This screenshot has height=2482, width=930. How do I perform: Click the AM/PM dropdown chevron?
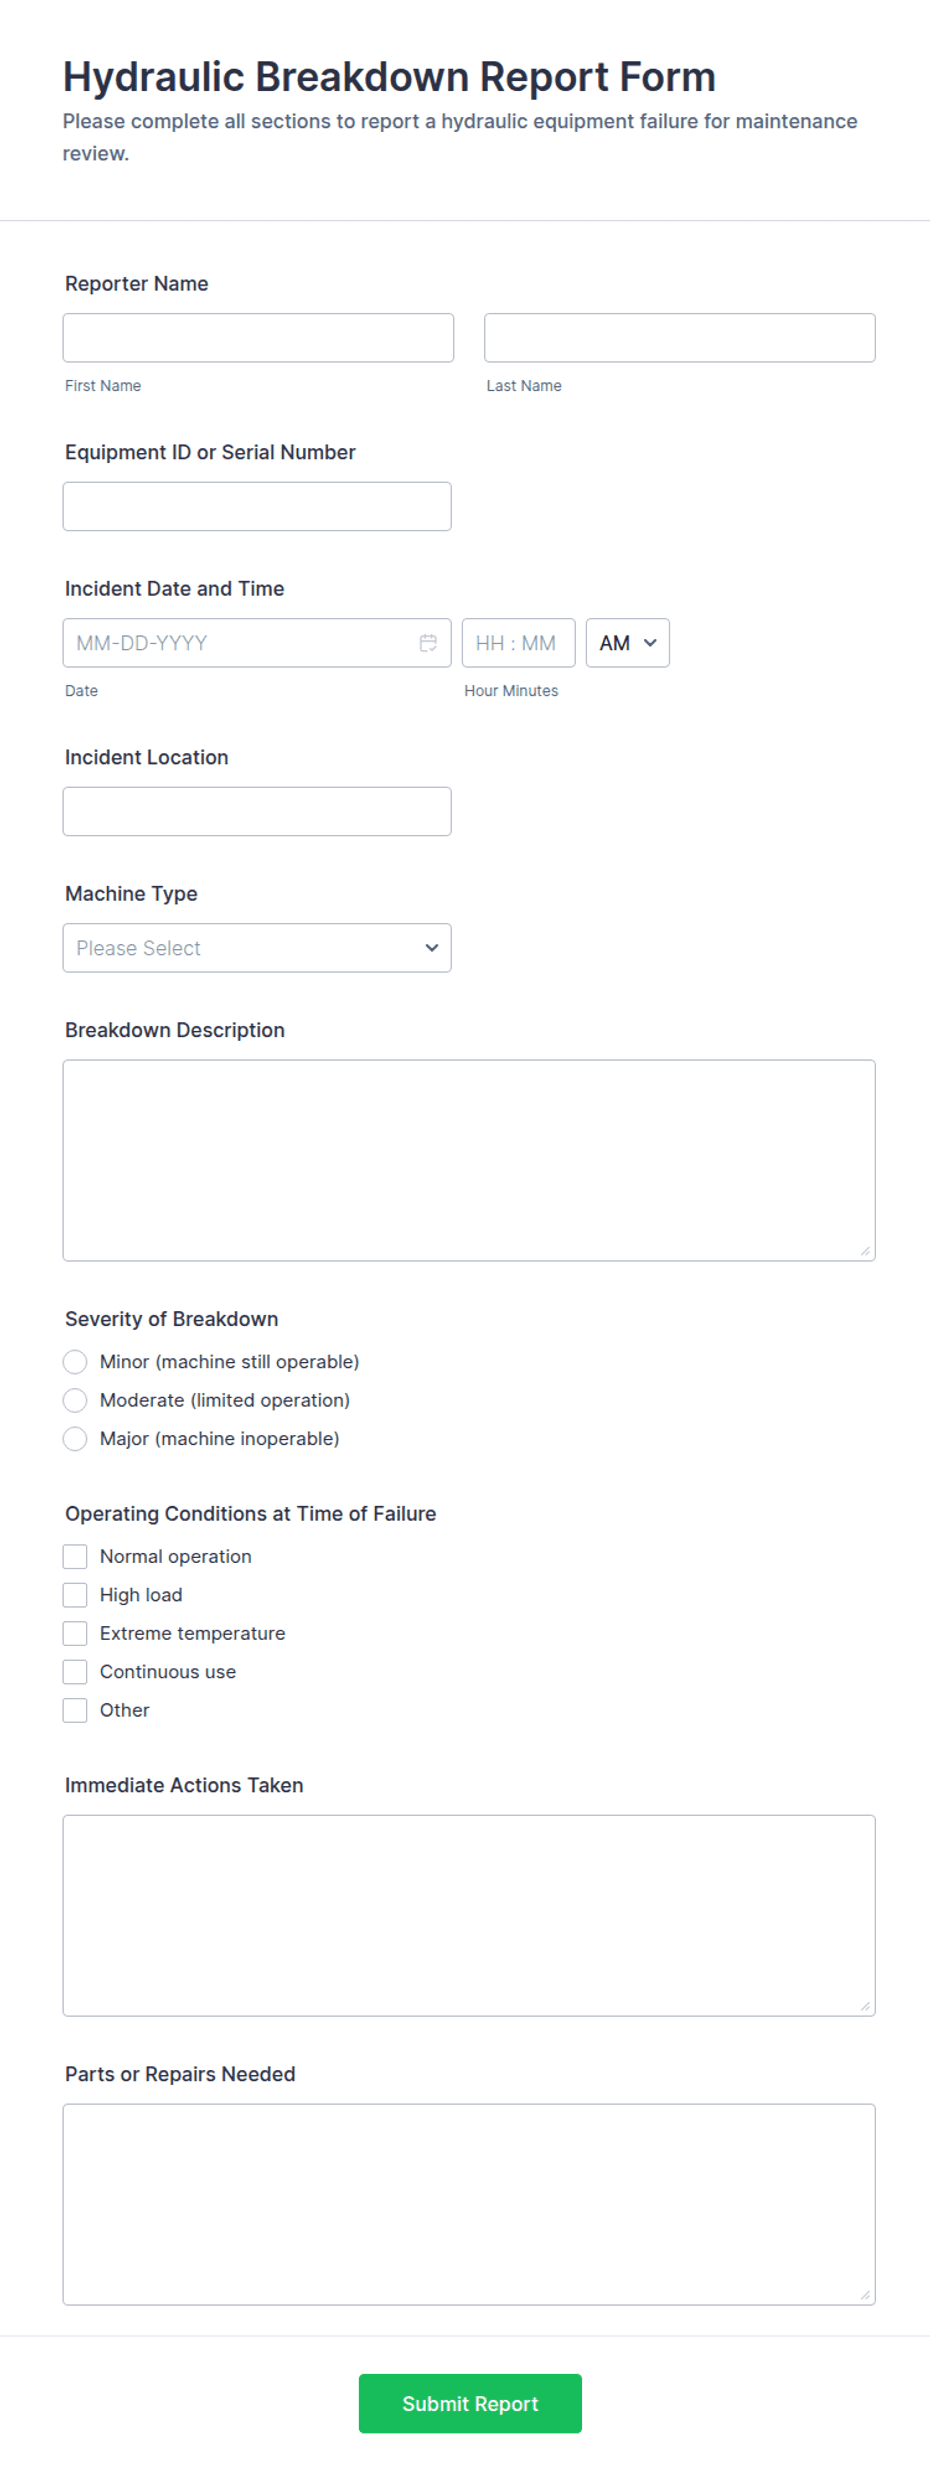point(650,642)
